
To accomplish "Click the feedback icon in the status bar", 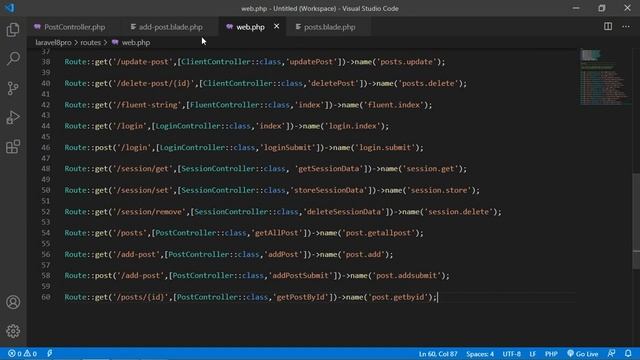I will coord(611,354).
